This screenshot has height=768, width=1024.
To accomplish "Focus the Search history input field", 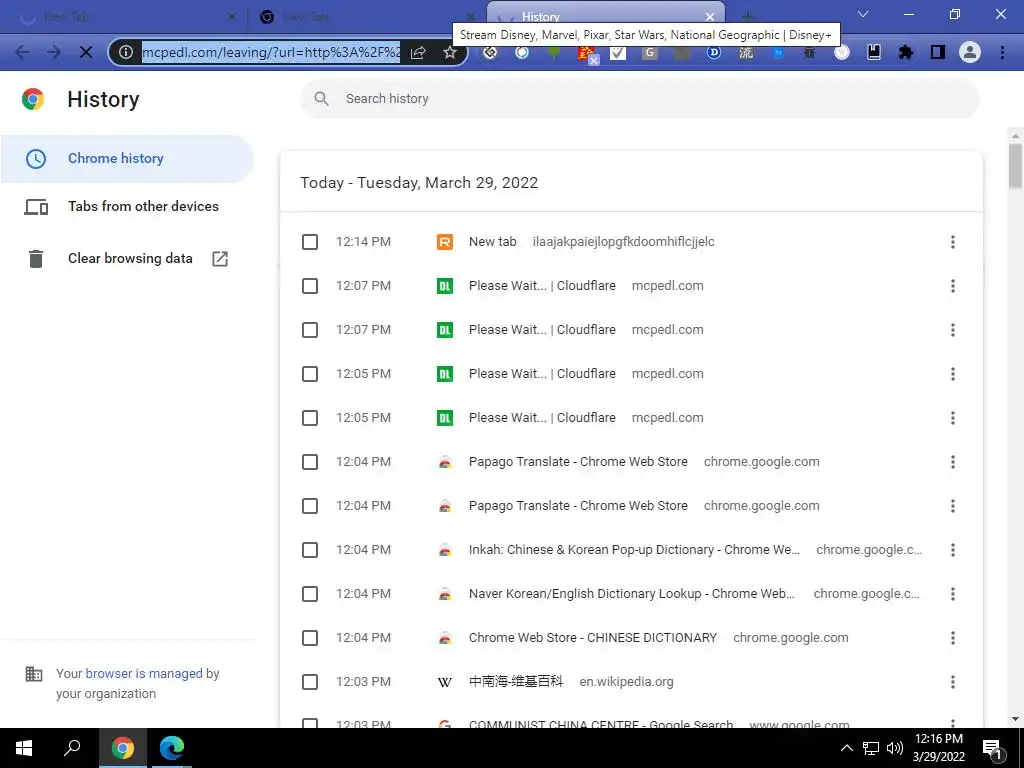I will [x=640, y=99].
